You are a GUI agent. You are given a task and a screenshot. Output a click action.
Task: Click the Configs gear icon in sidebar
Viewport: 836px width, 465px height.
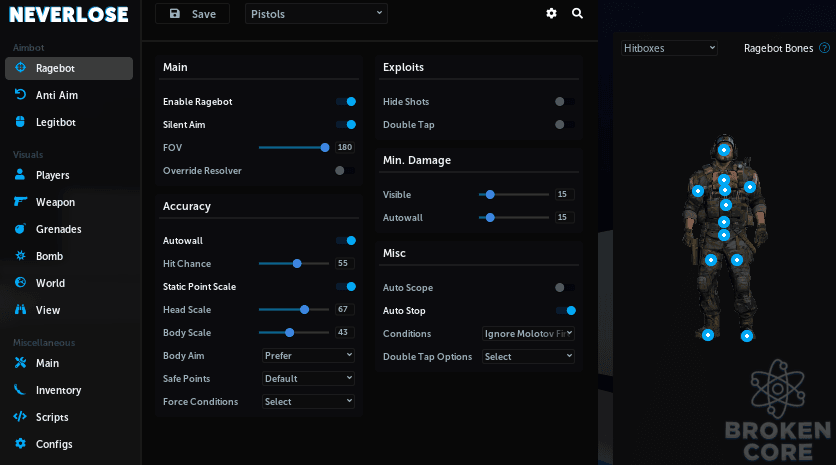pos(20,443)
